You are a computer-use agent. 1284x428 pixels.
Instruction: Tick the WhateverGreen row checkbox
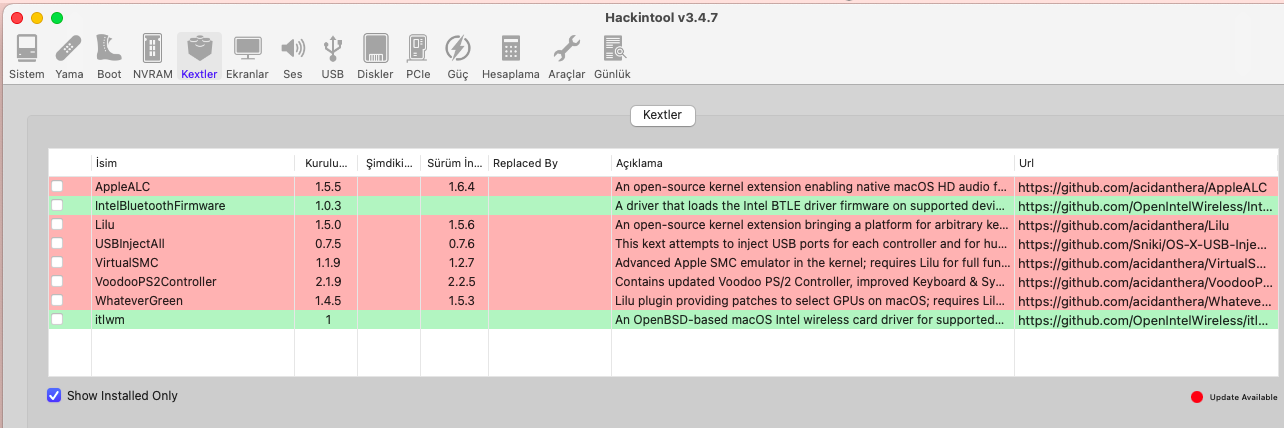(57, 301)
